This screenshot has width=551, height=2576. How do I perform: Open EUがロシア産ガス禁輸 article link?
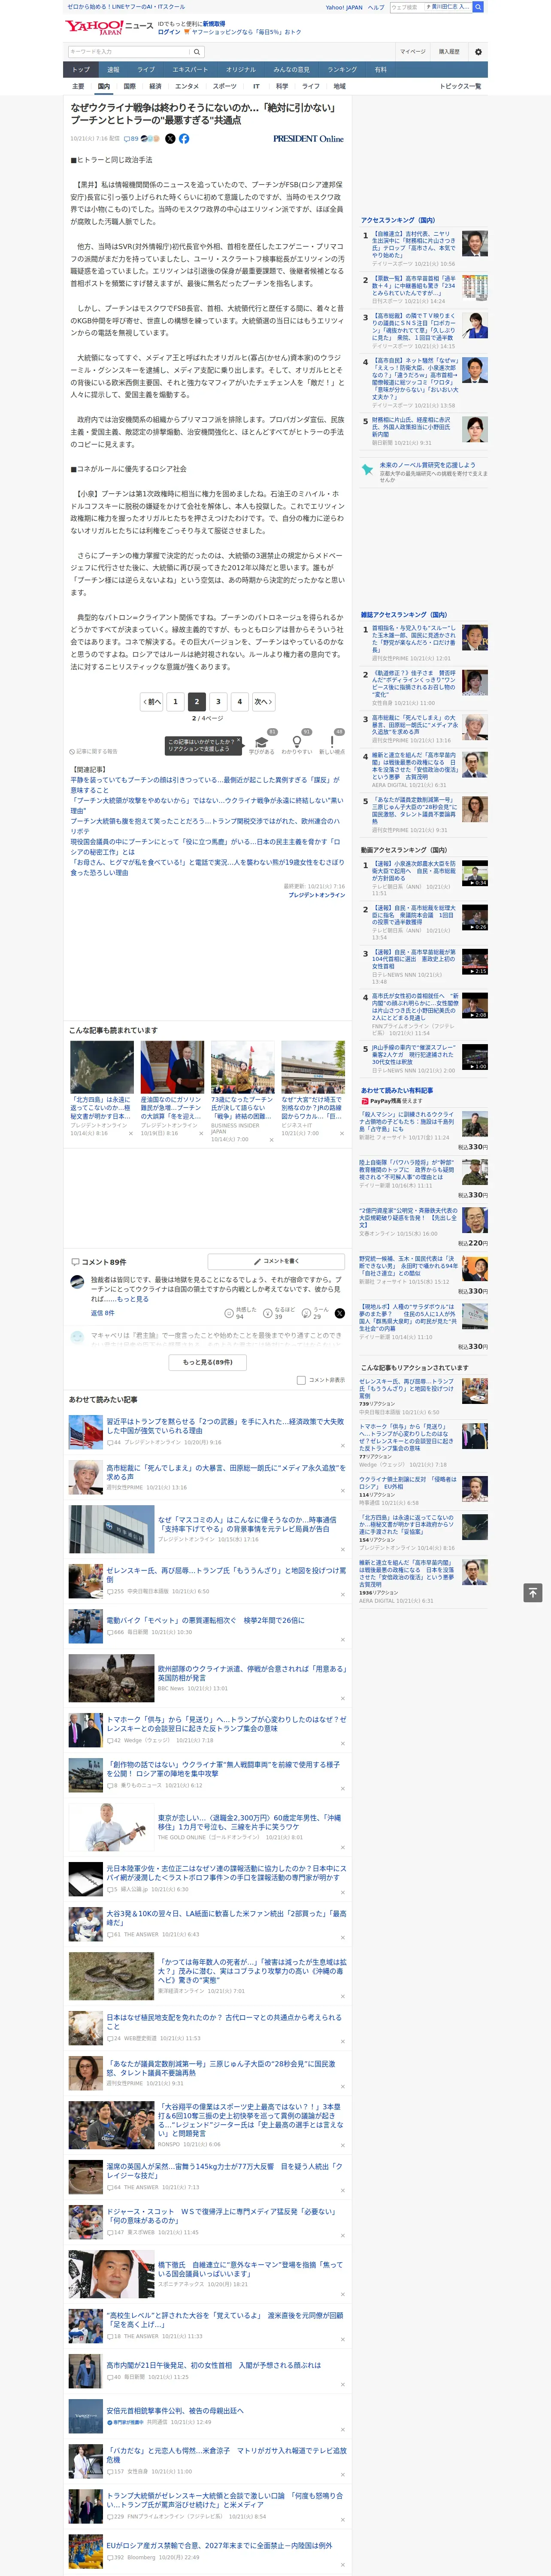click(219, 2546)
